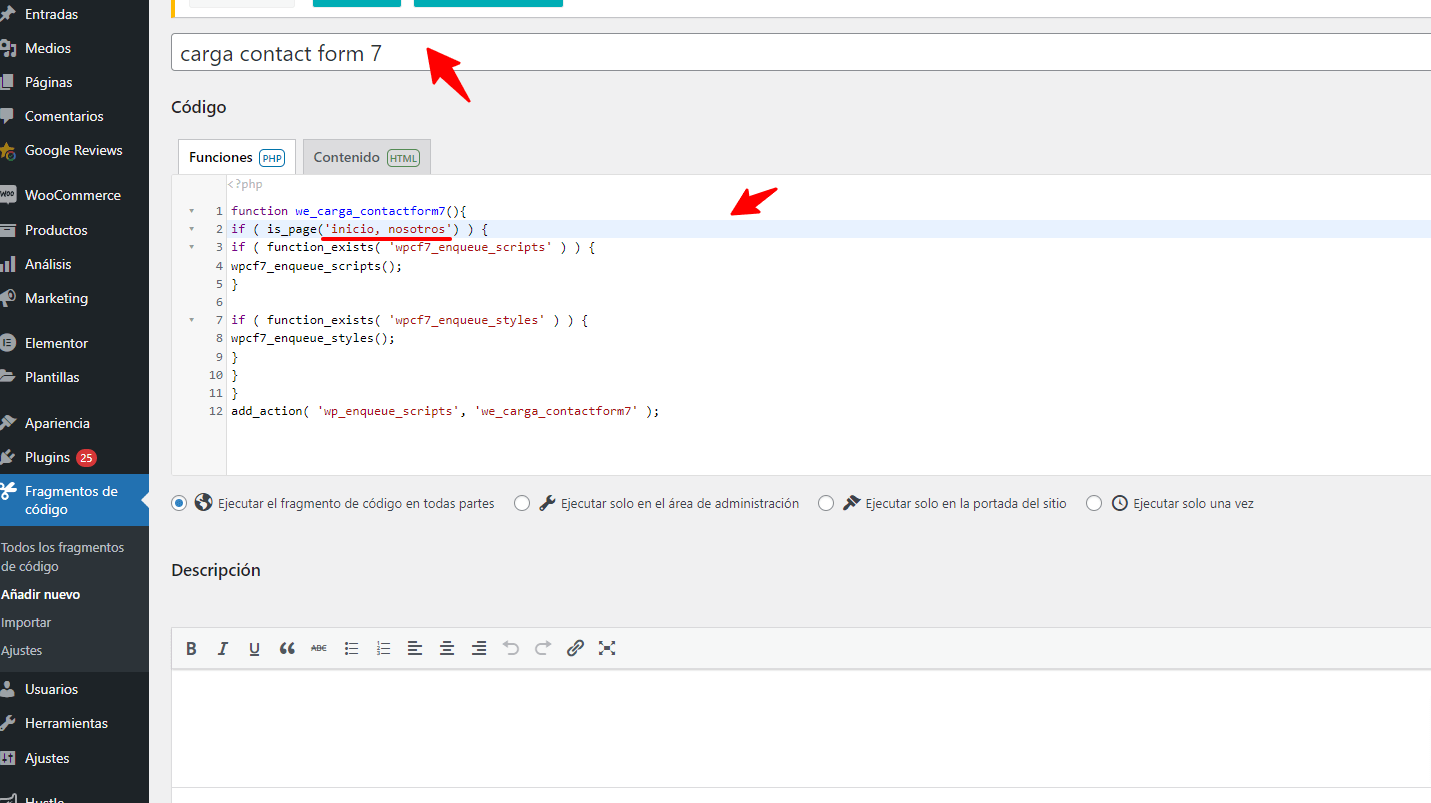Open fullscreen editor mode icon
The image size is (1431, 803).
(607, 648)
